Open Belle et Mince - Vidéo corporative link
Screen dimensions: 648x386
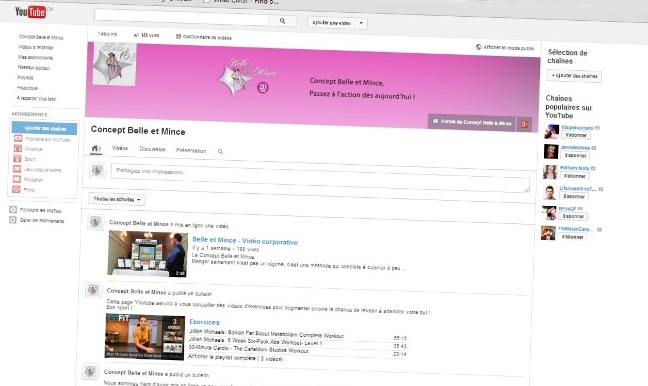pos(245,241)
